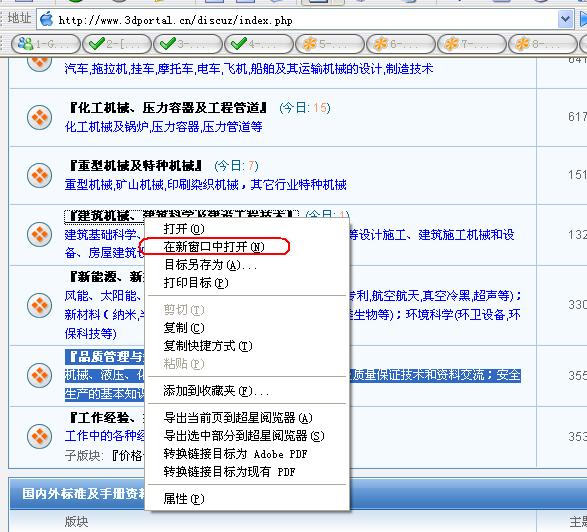Click forum icon beside 建筑机械 board
Image resolution: width=587 pixels, height=532 pixels.
(x=40, y=234)
